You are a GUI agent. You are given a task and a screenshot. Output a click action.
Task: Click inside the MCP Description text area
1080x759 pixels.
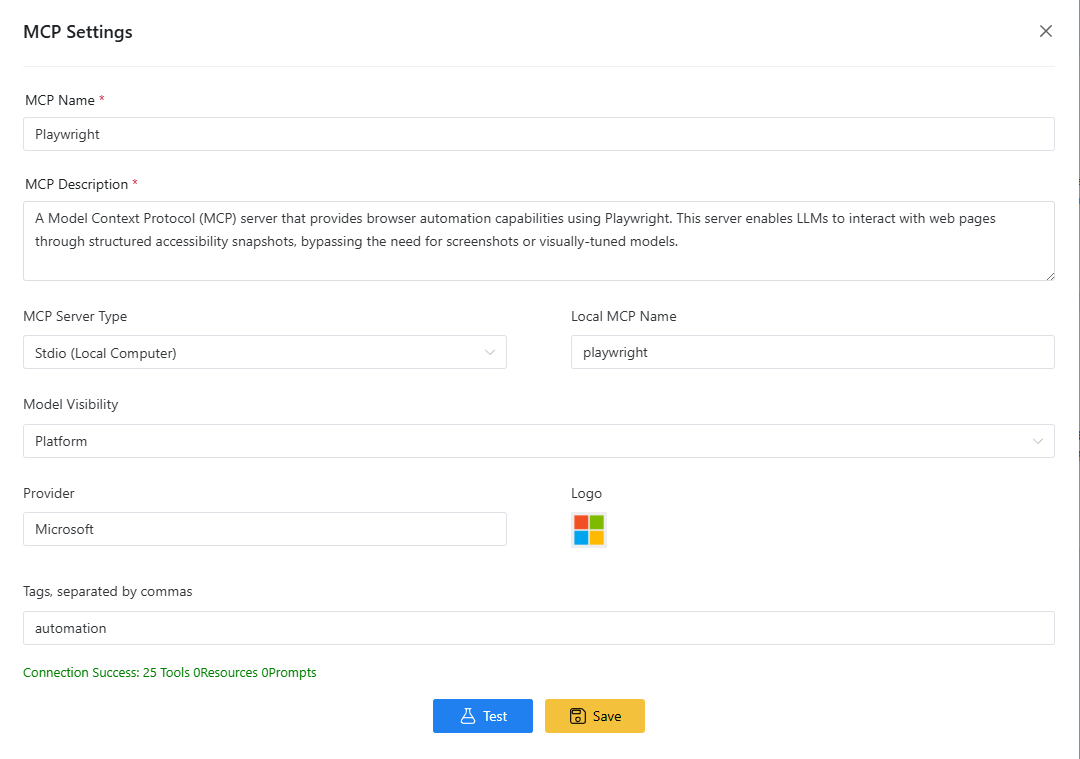(538, 241)
